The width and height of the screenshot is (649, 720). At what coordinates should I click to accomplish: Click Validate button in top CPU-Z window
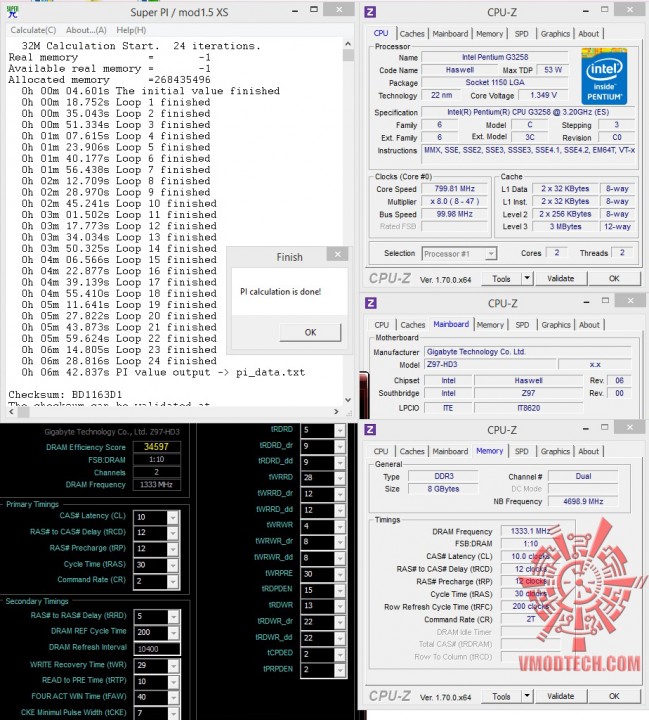point(560,279)
